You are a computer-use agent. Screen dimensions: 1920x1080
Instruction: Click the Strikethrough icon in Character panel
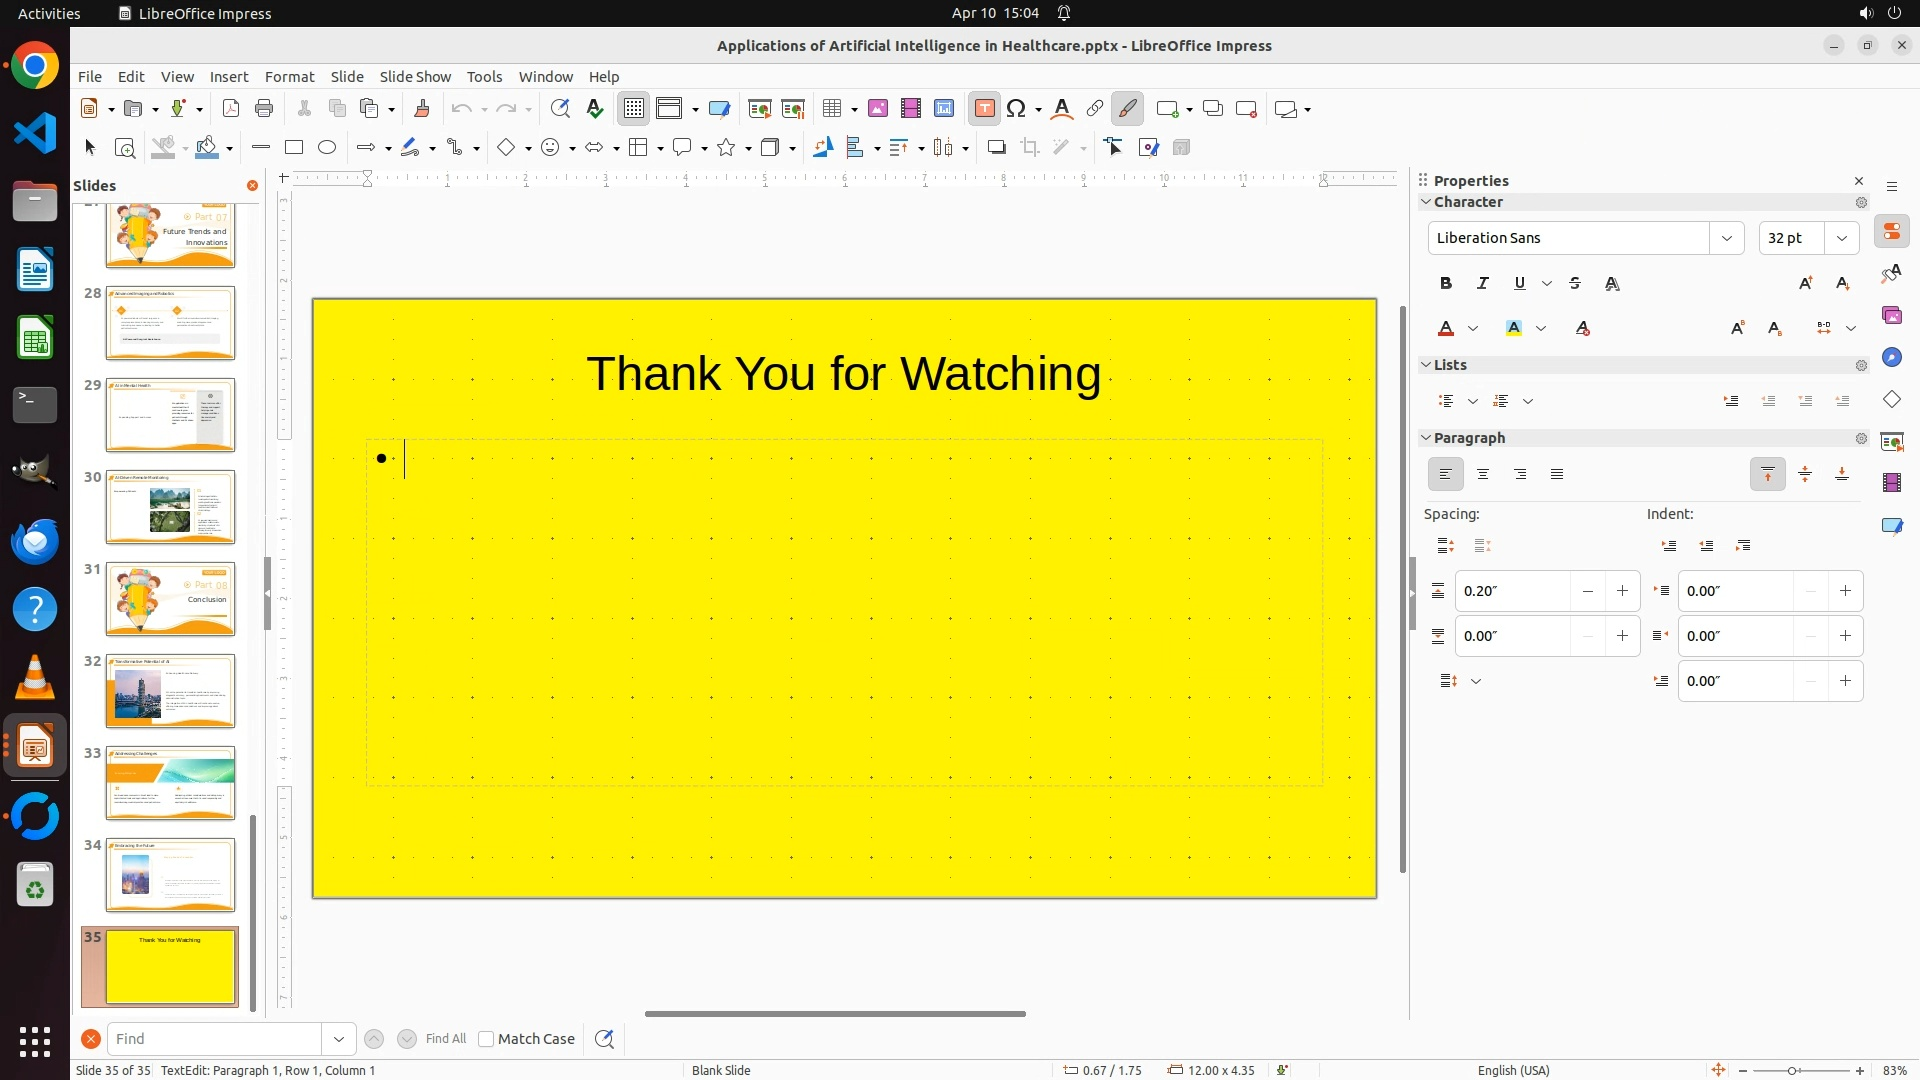1575,284
